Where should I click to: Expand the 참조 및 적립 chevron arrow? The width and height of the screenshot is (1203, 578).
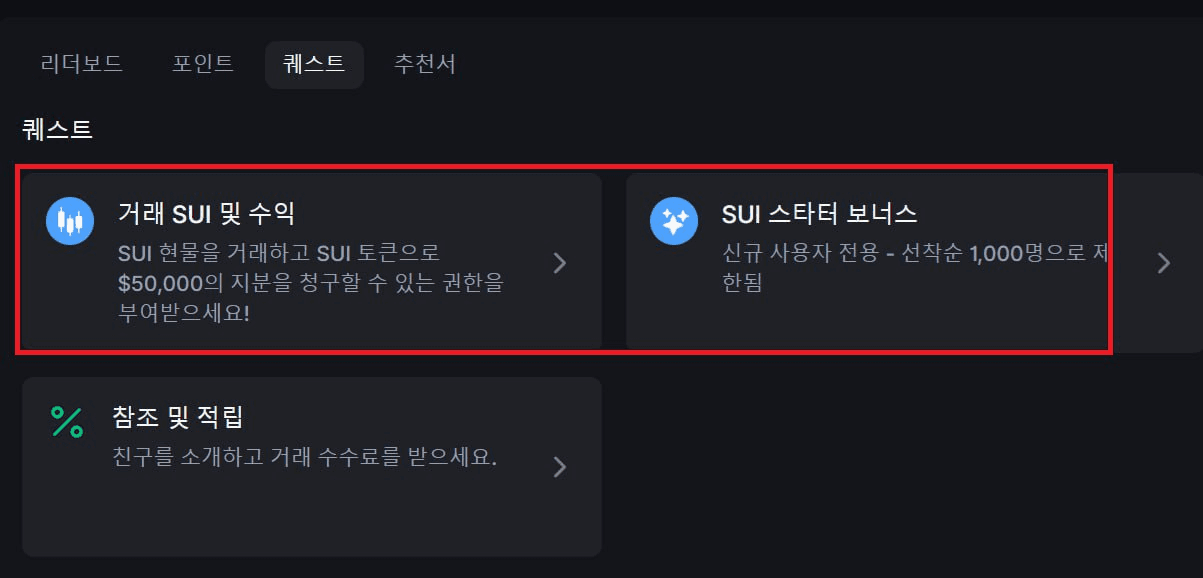click(x=560, y=467)
